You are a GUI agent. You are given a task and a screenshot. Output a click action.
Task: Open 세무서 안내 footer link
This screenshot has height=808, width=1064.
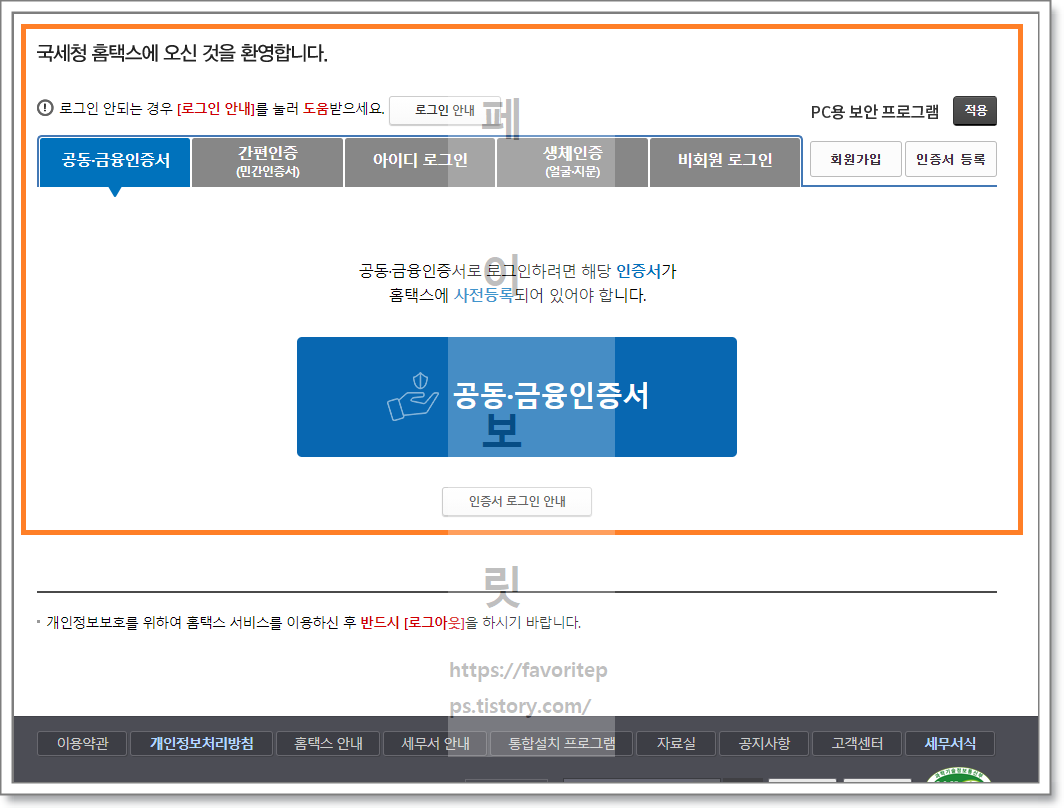[436, 744]
